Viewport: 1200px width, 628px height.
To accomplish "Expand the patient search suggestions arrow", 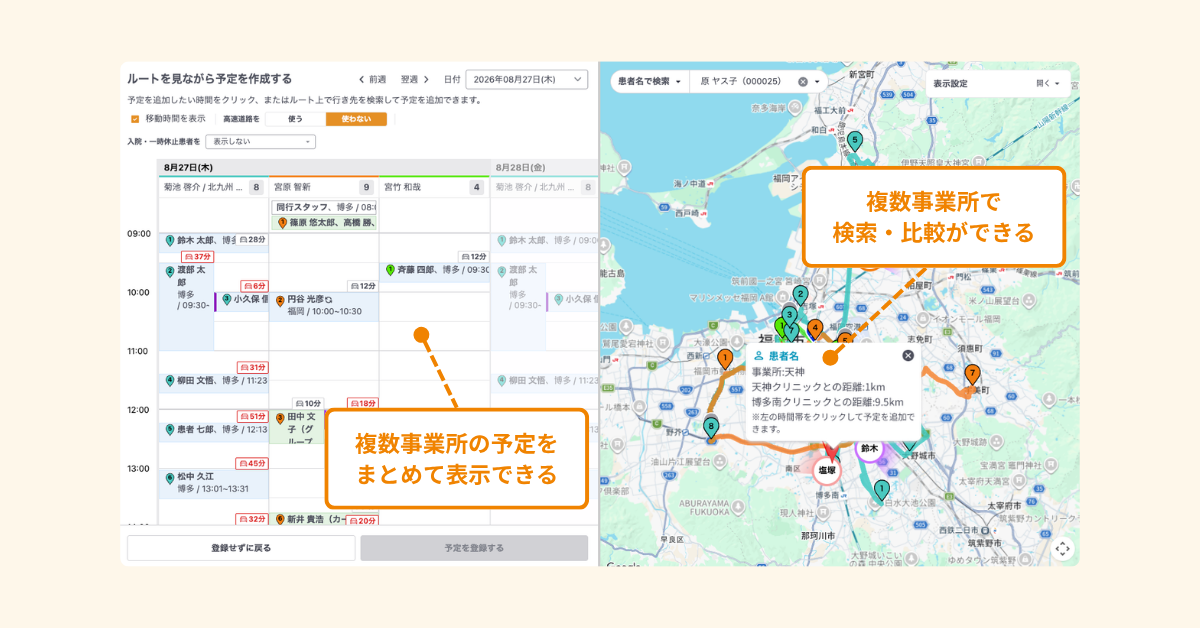I will [818, 81].
